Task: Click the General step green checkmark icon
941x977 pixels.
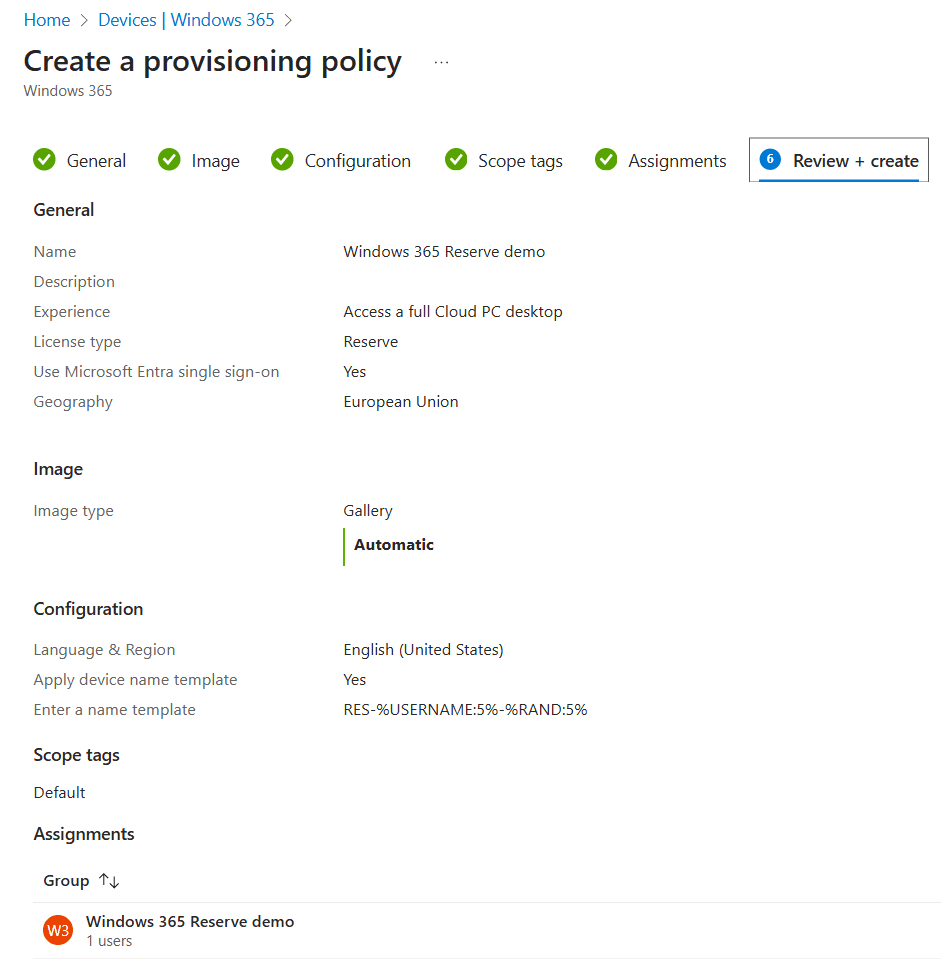Action: 44,160
